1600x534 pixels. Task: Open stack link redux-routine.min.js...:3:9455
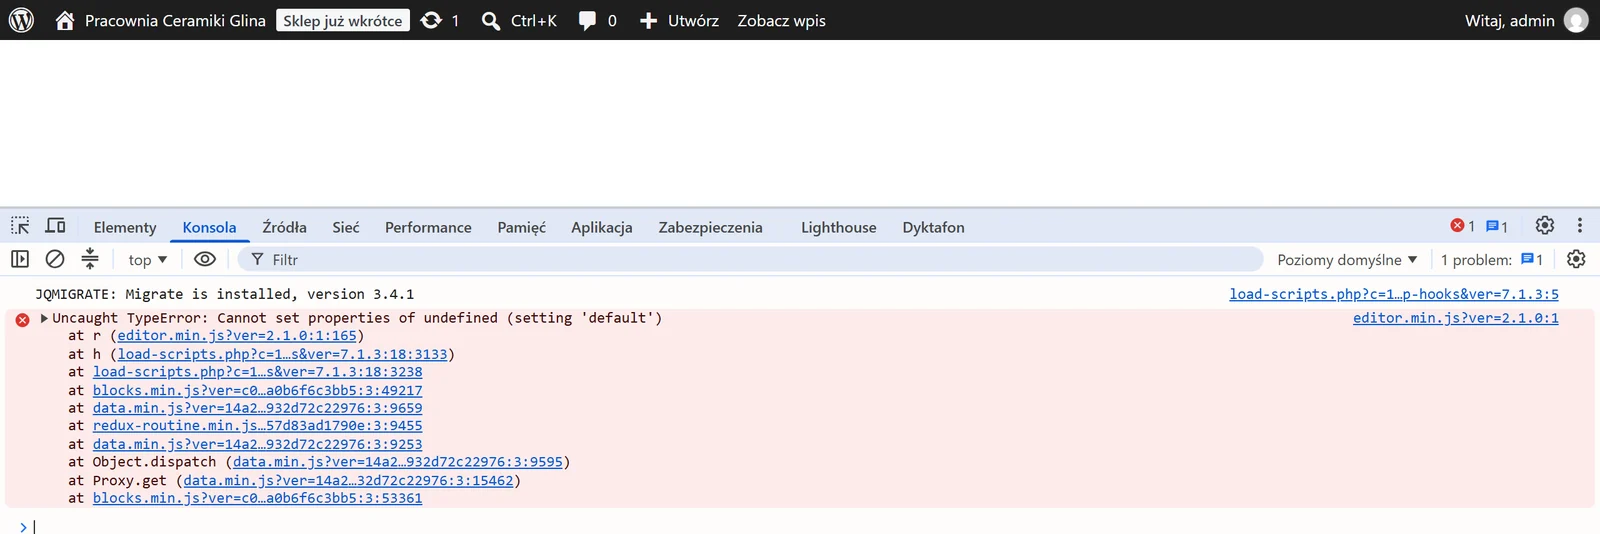coord(258,426)
